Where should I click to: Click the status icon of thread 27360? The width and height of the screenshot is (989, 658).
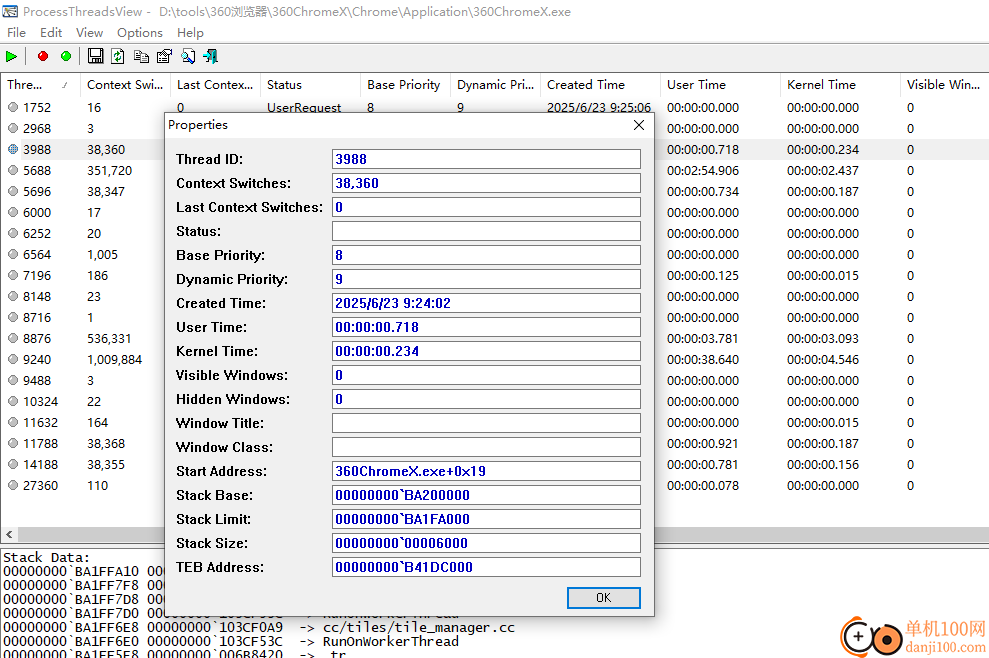(13, 486)
